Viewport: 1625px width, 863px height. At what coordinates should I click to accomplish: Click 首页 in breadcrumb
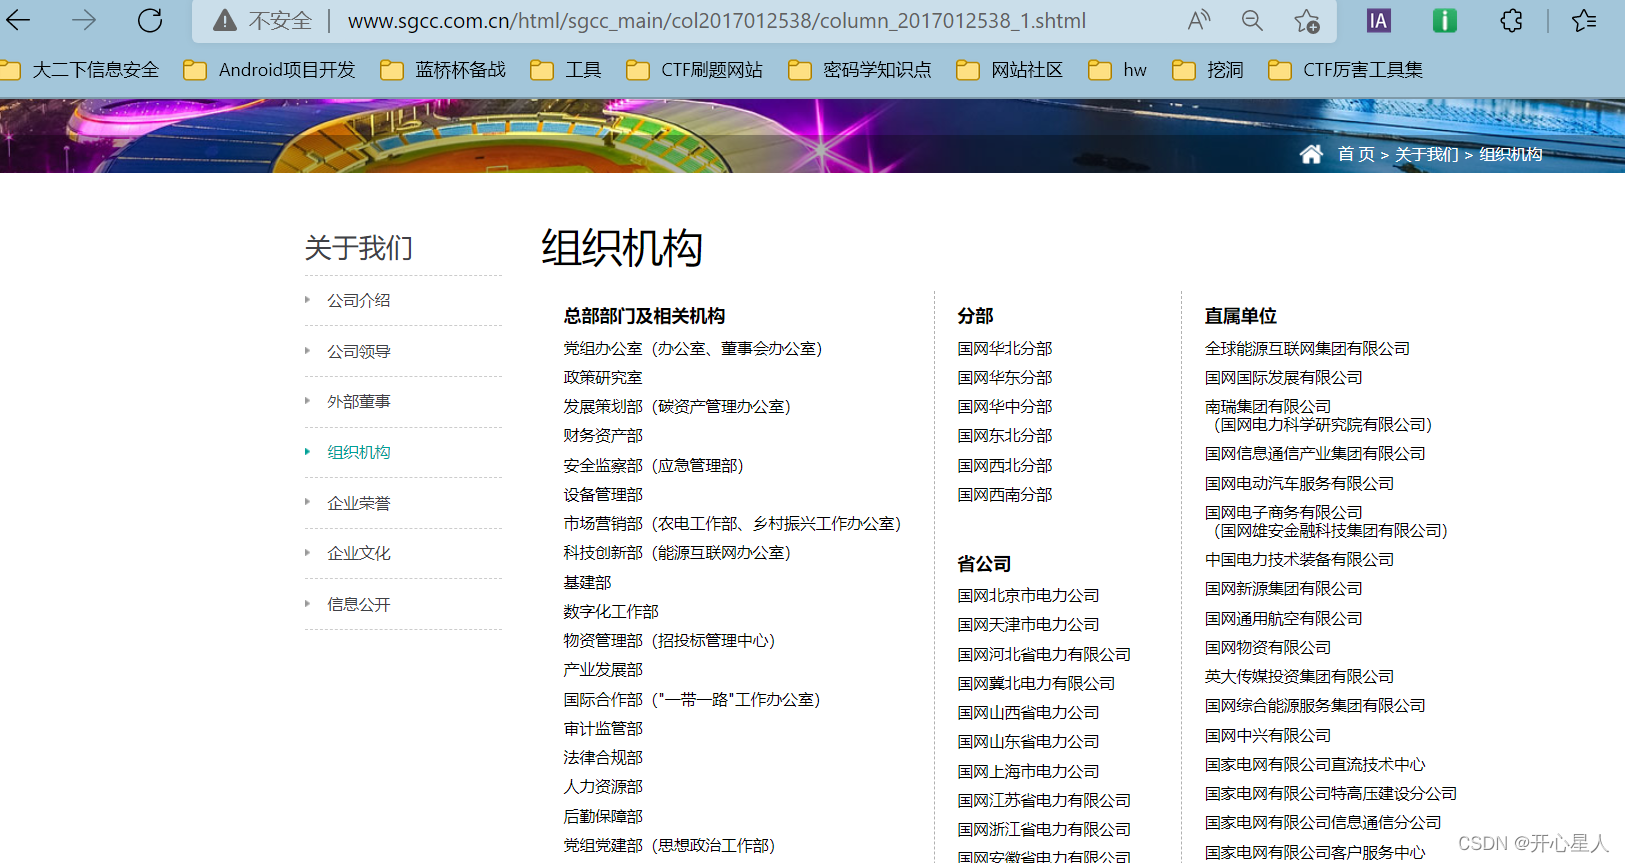1356,154
